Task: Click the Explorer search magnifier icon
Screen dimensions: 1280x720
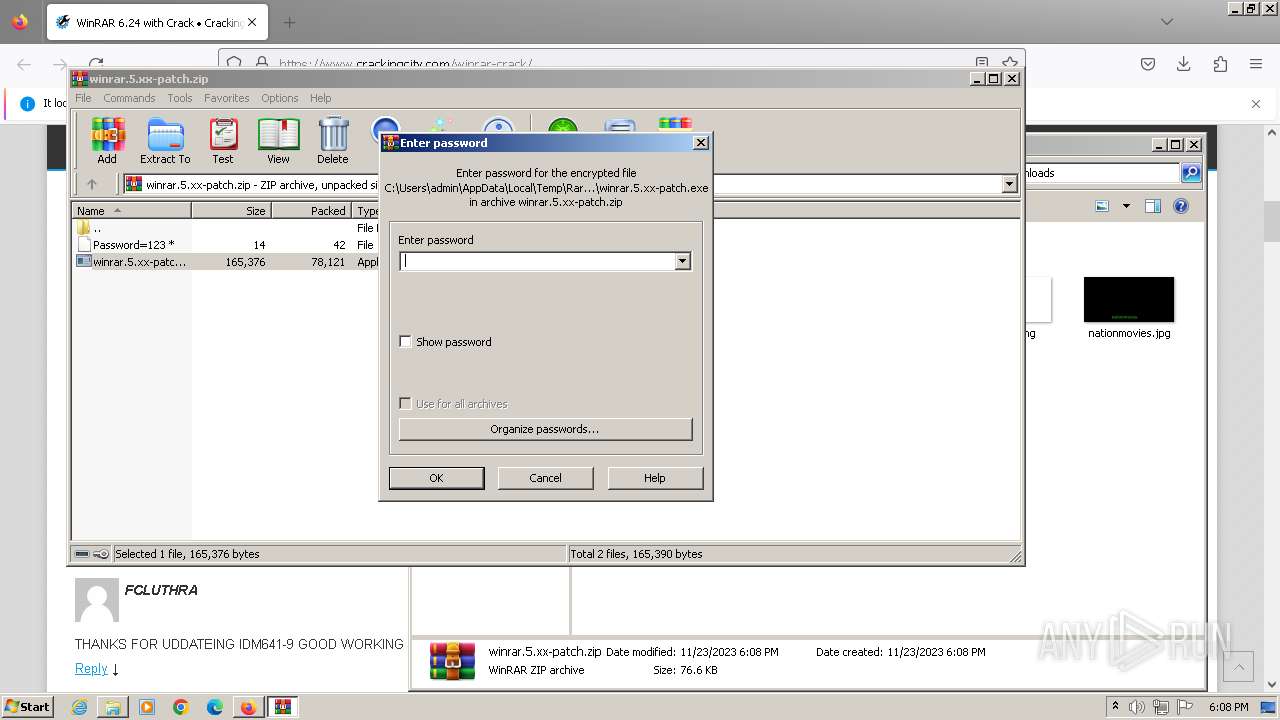Action: (x=1191, y=173)
